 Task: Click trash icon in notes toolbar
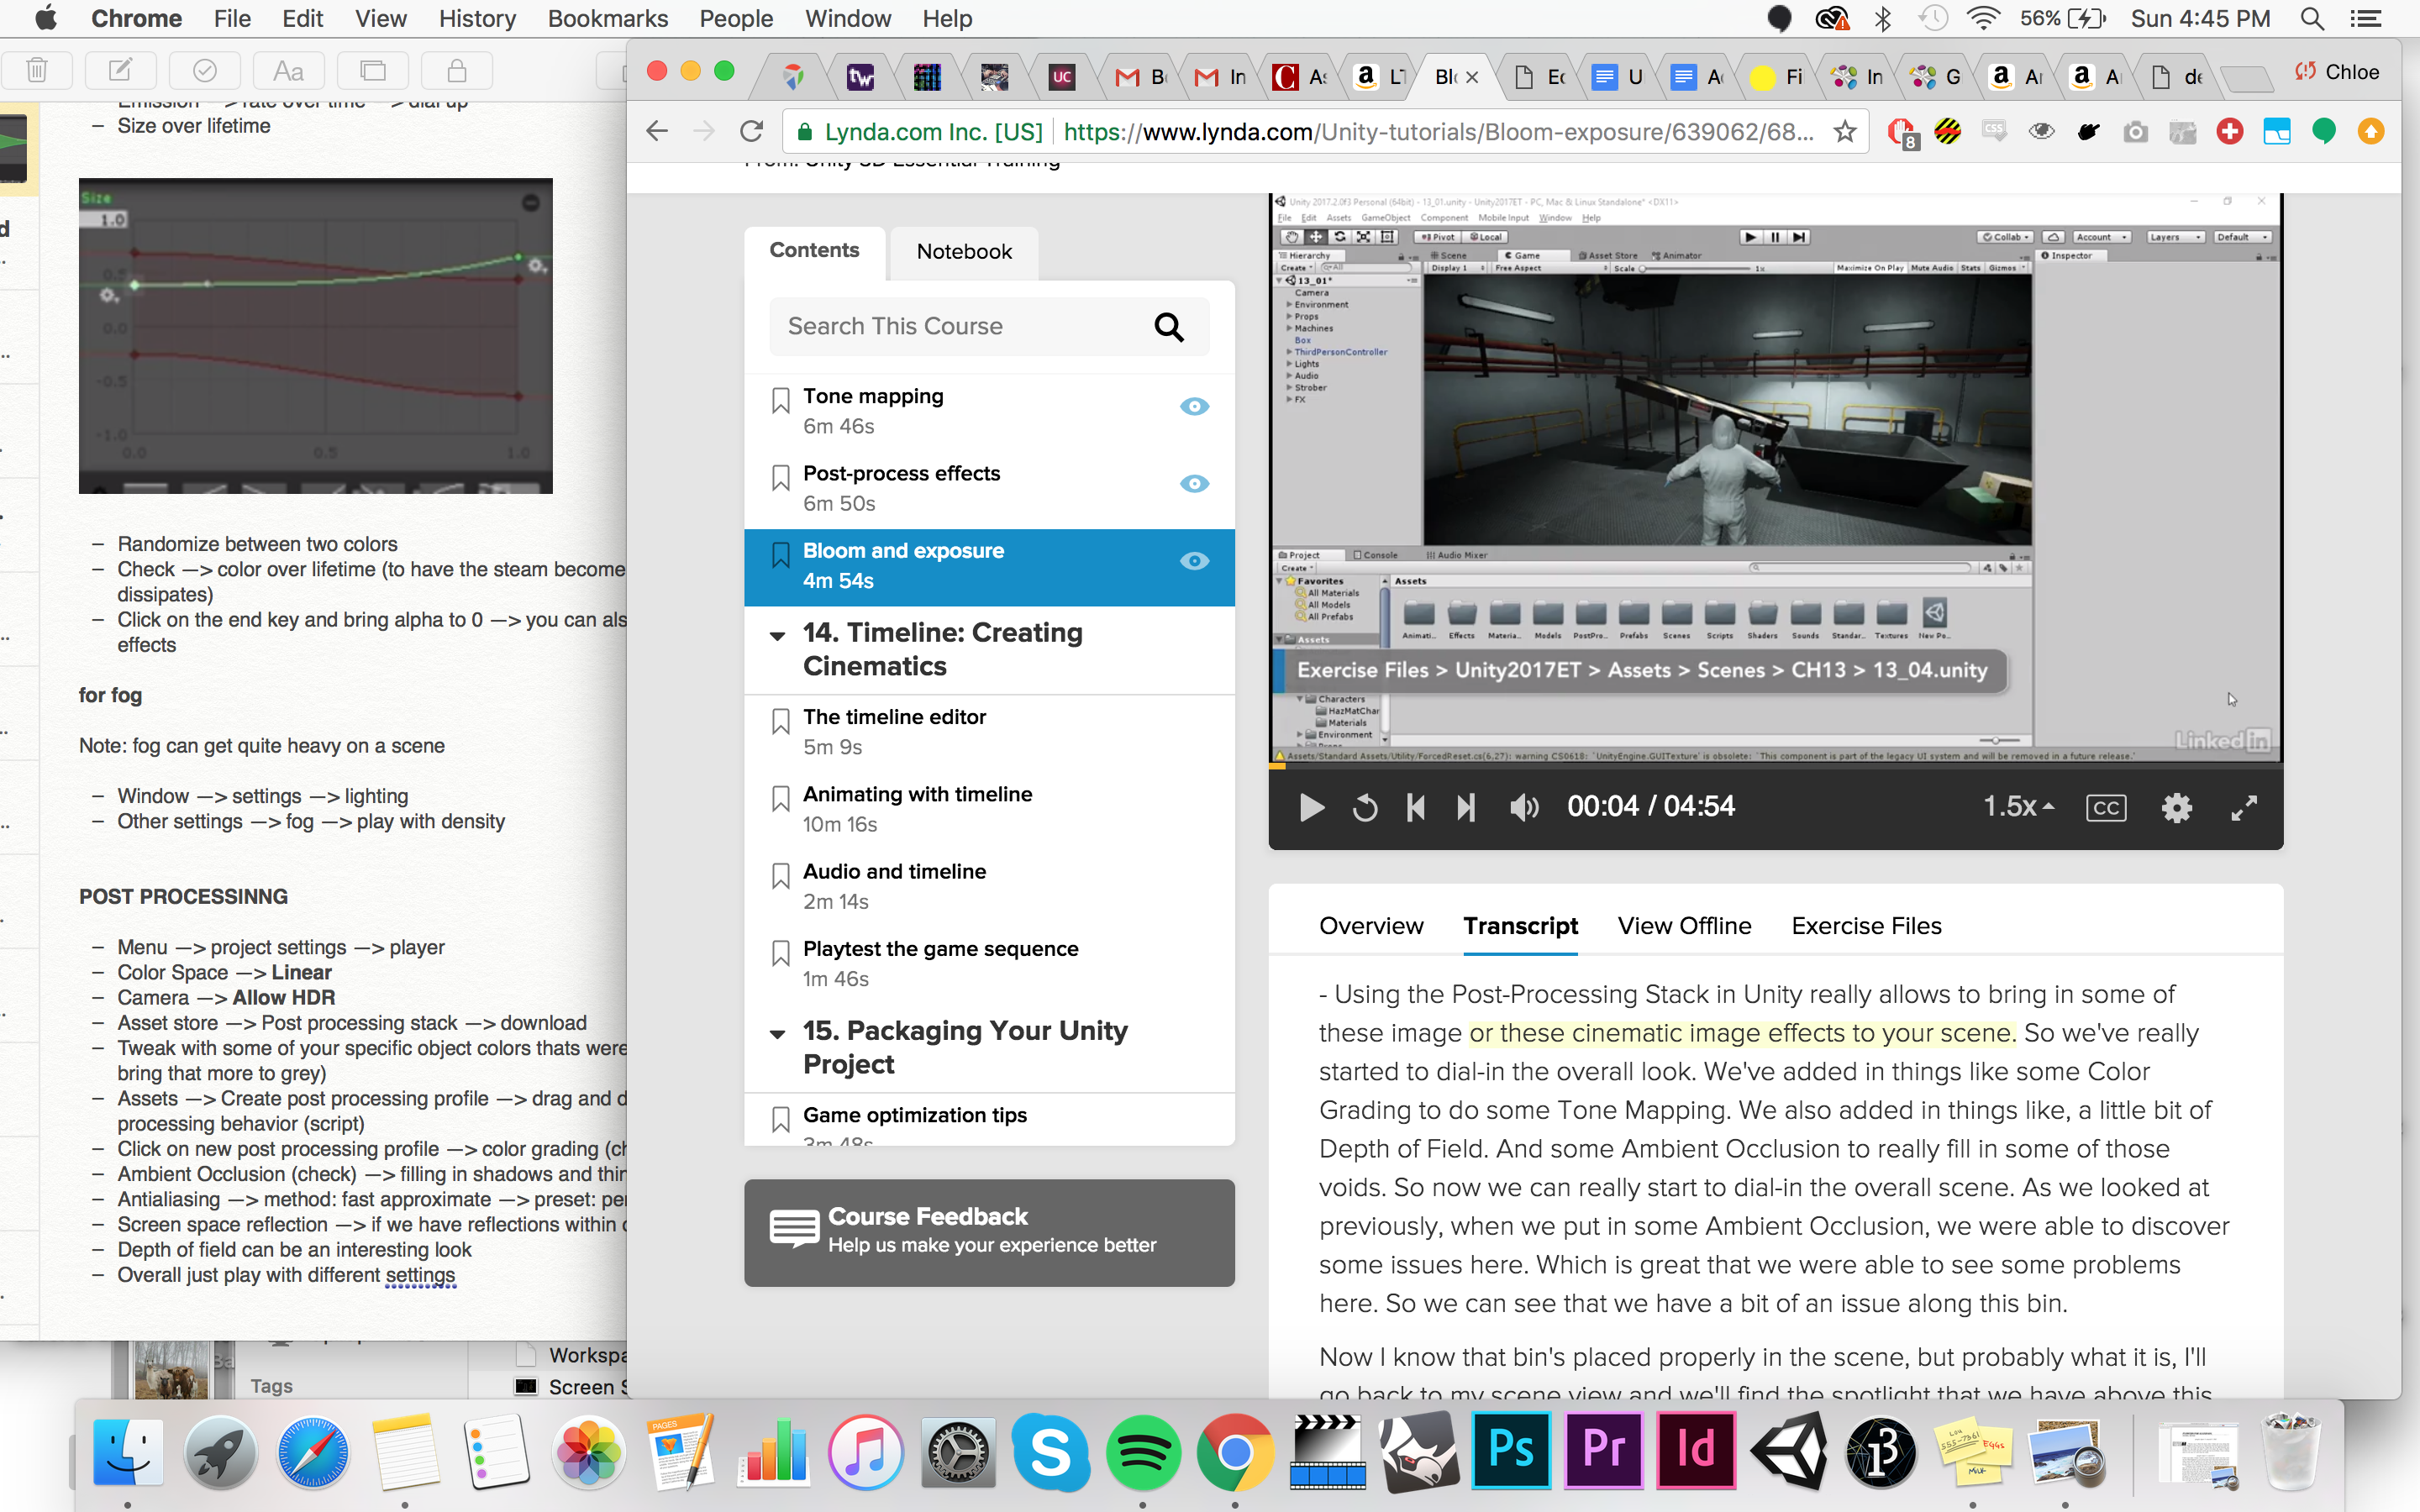click(x=37, y=71)
